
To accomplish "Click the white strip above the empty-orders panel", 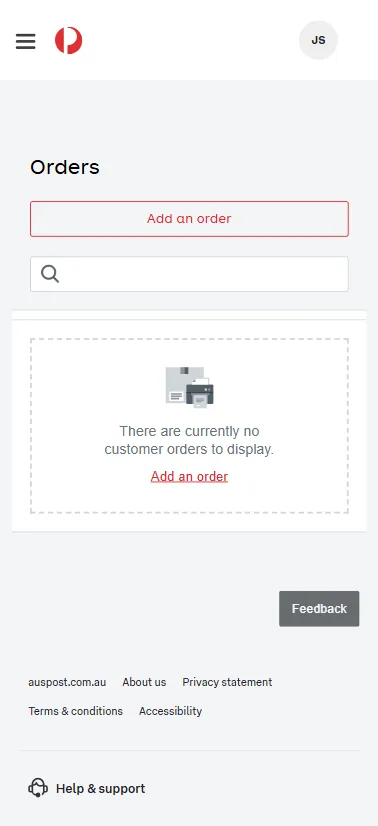I will [x=189, y=315].
